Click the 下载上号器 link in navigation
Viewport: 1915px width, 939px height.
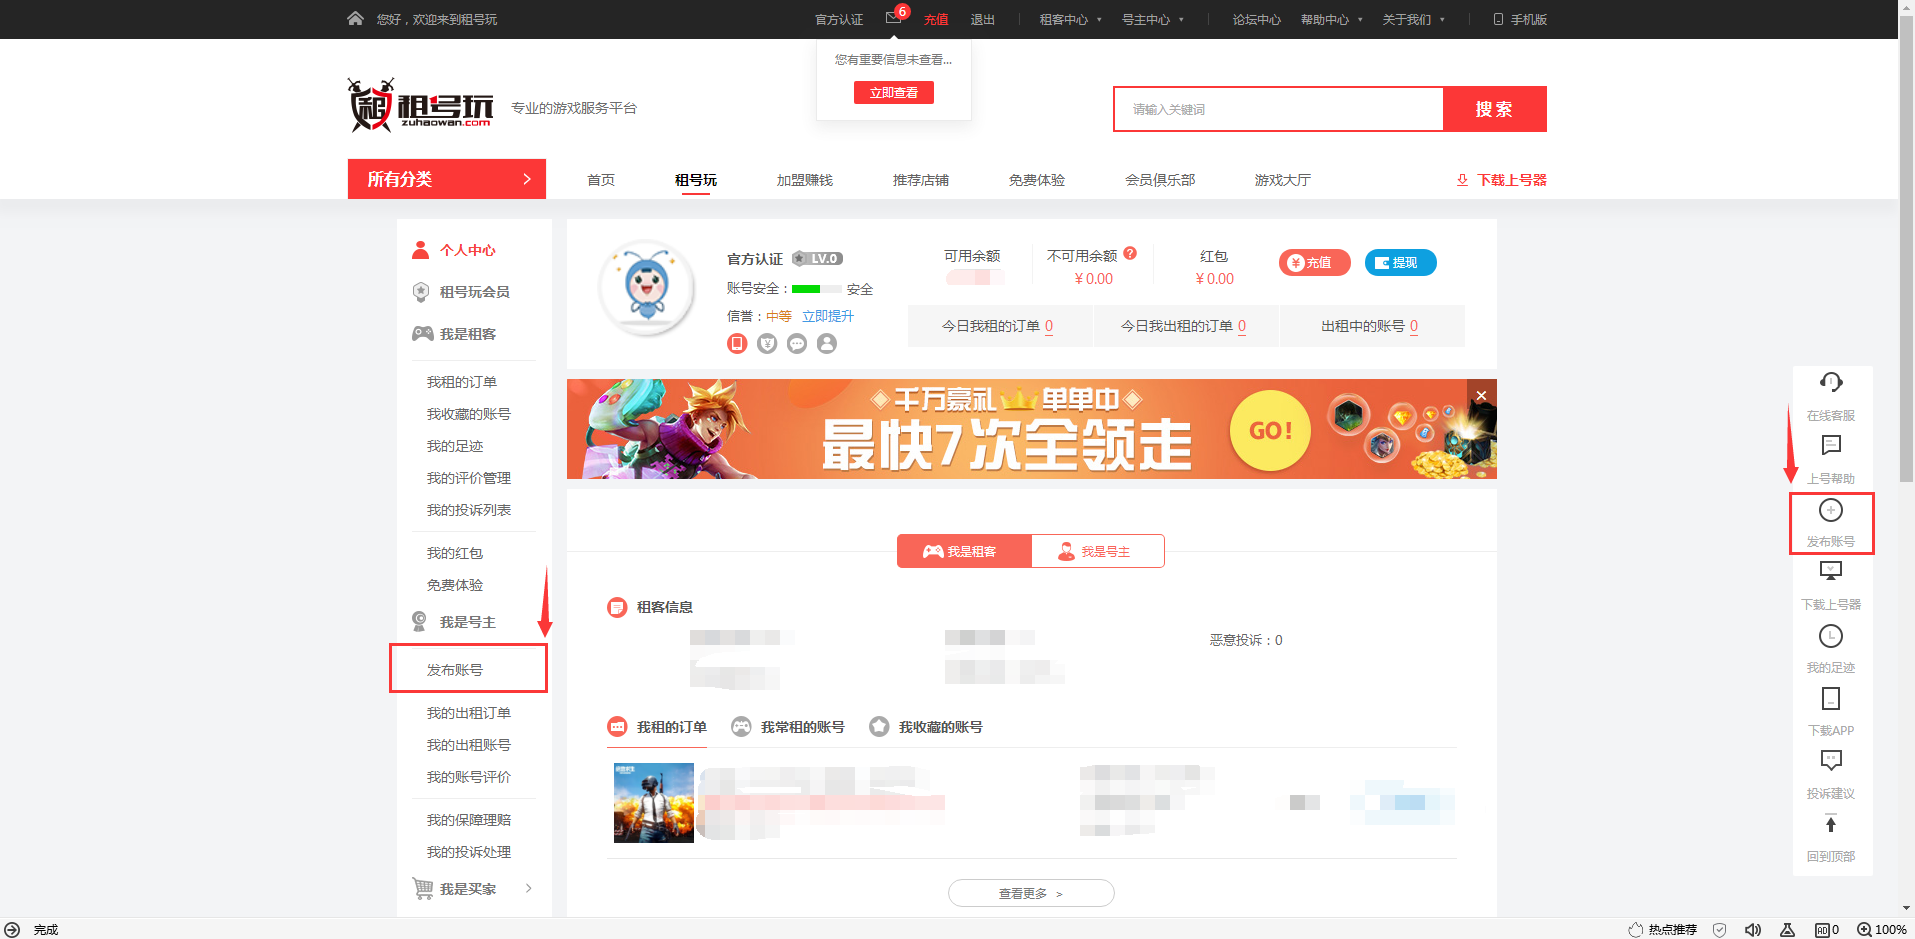coord(1502,180)
